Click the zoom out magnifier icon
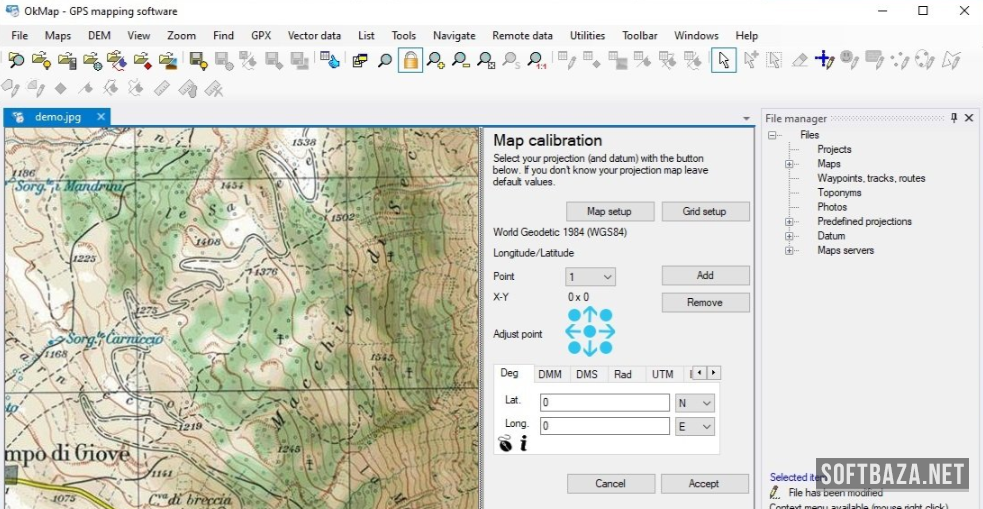 pos(461,60)
